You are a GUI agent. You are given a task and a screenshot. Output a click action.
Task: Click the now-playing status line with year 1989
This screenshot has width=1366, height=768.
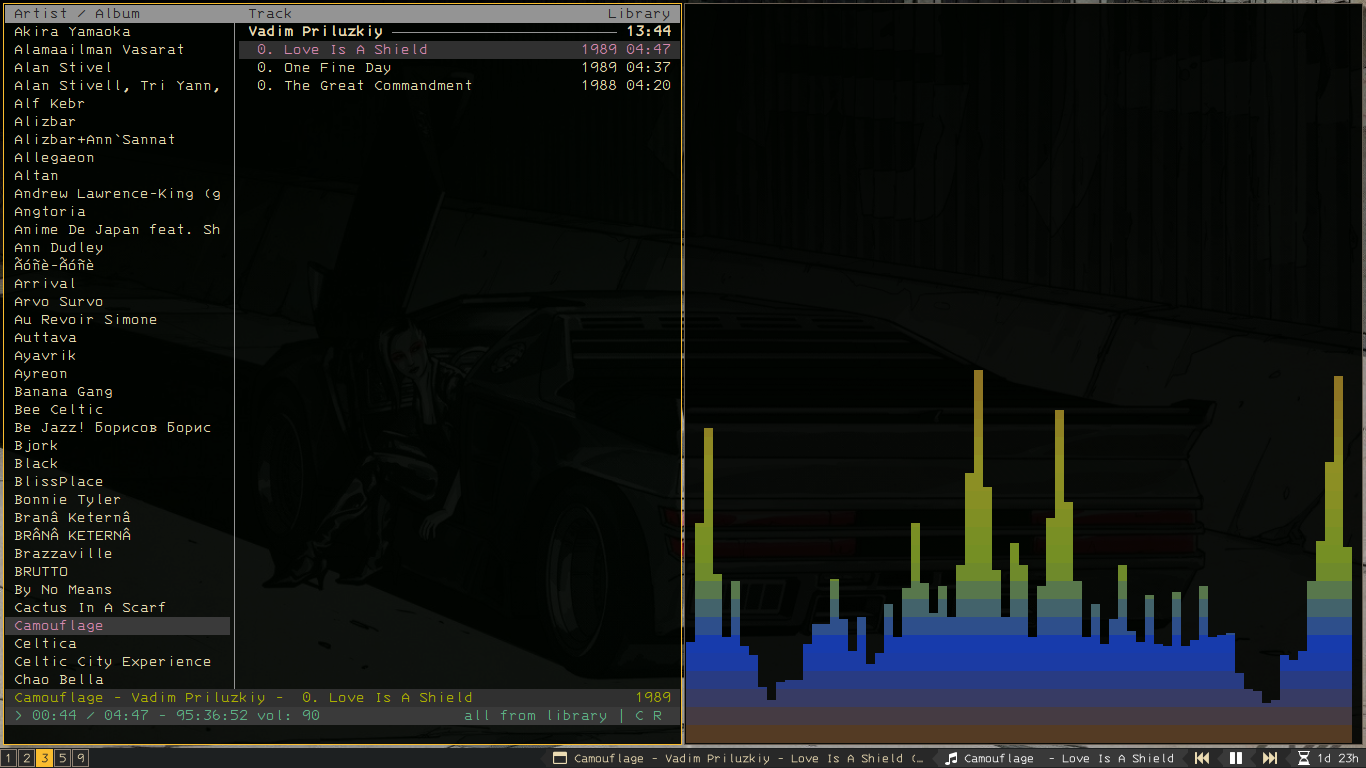click(342, 698)
